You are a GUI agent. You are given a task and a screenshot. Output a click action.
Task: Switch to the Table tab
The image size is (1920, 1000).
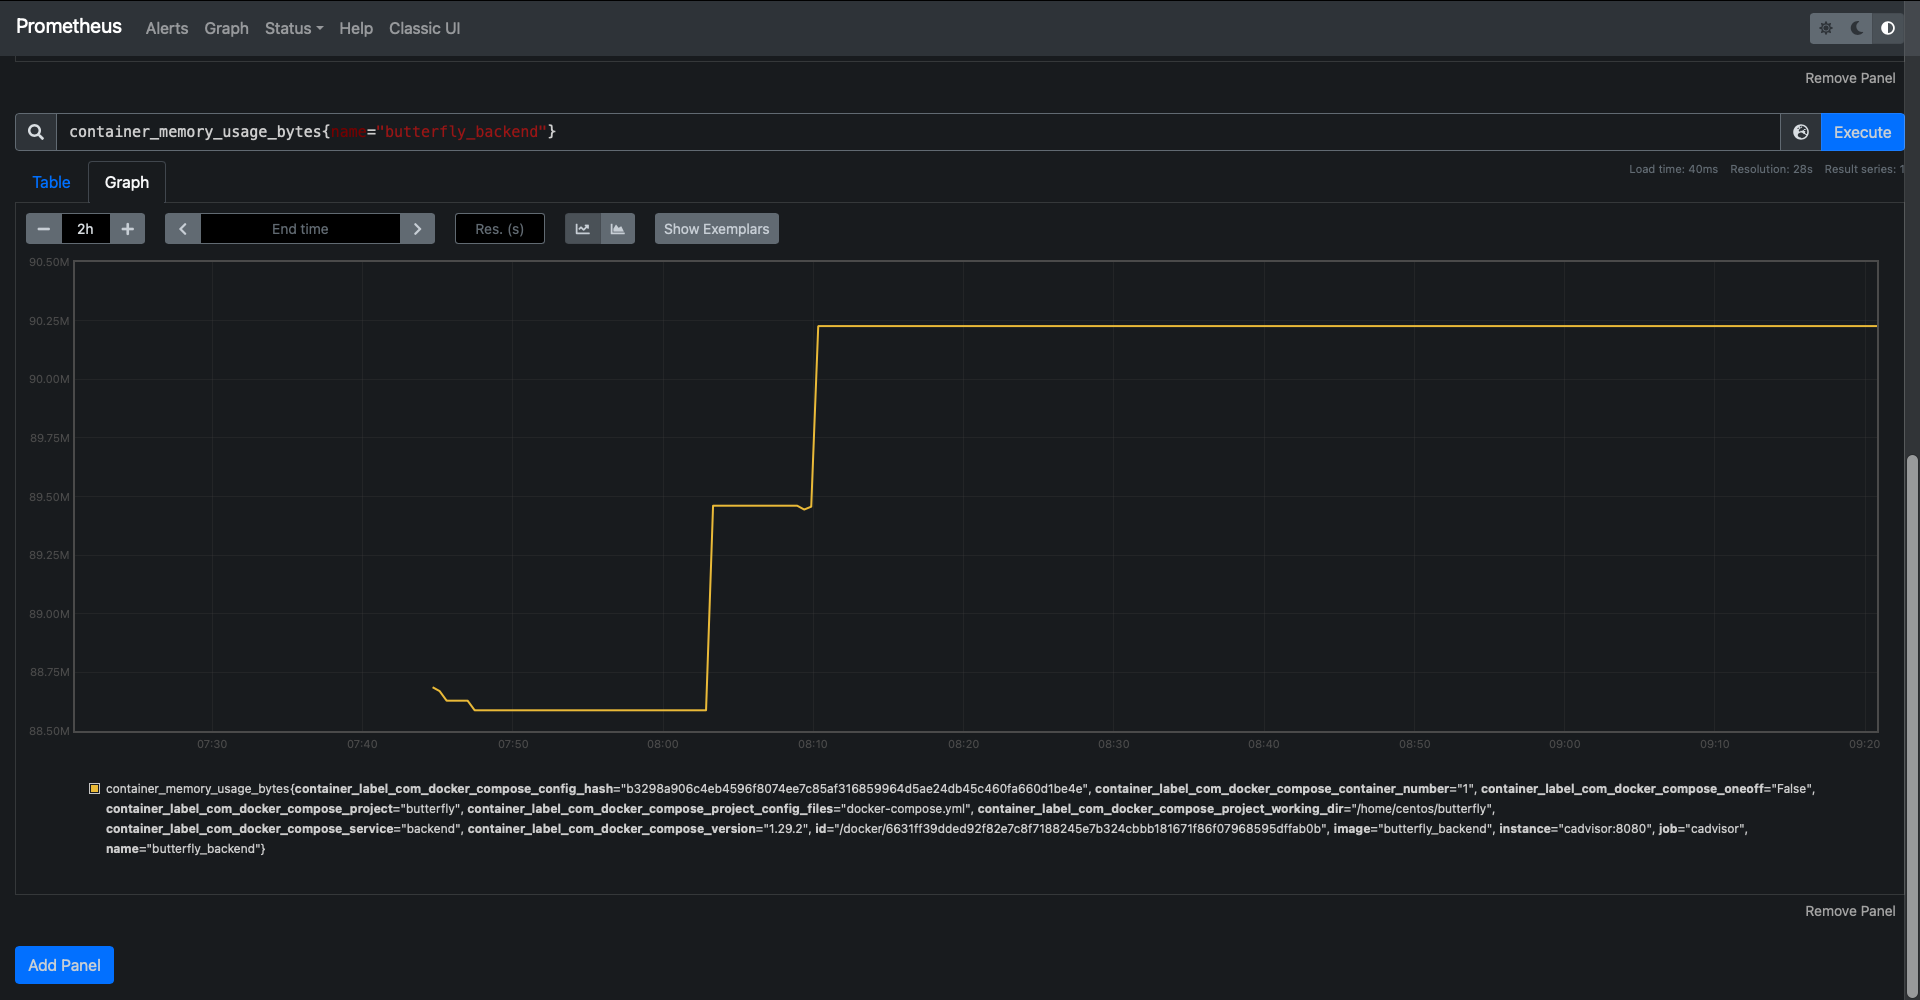click(51, 182)
